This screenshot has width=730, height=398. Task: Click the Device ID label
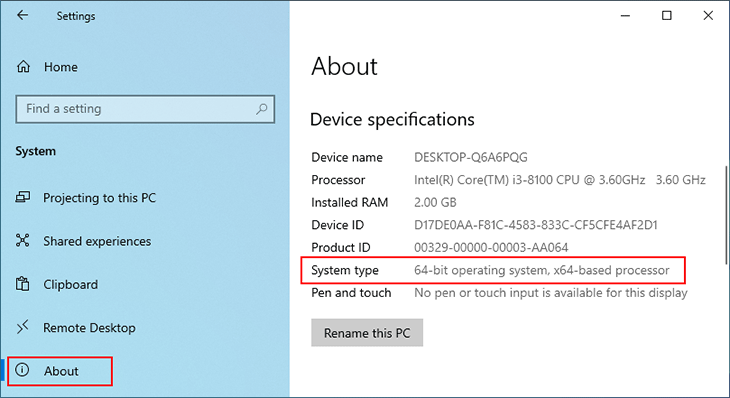point(338,225)
